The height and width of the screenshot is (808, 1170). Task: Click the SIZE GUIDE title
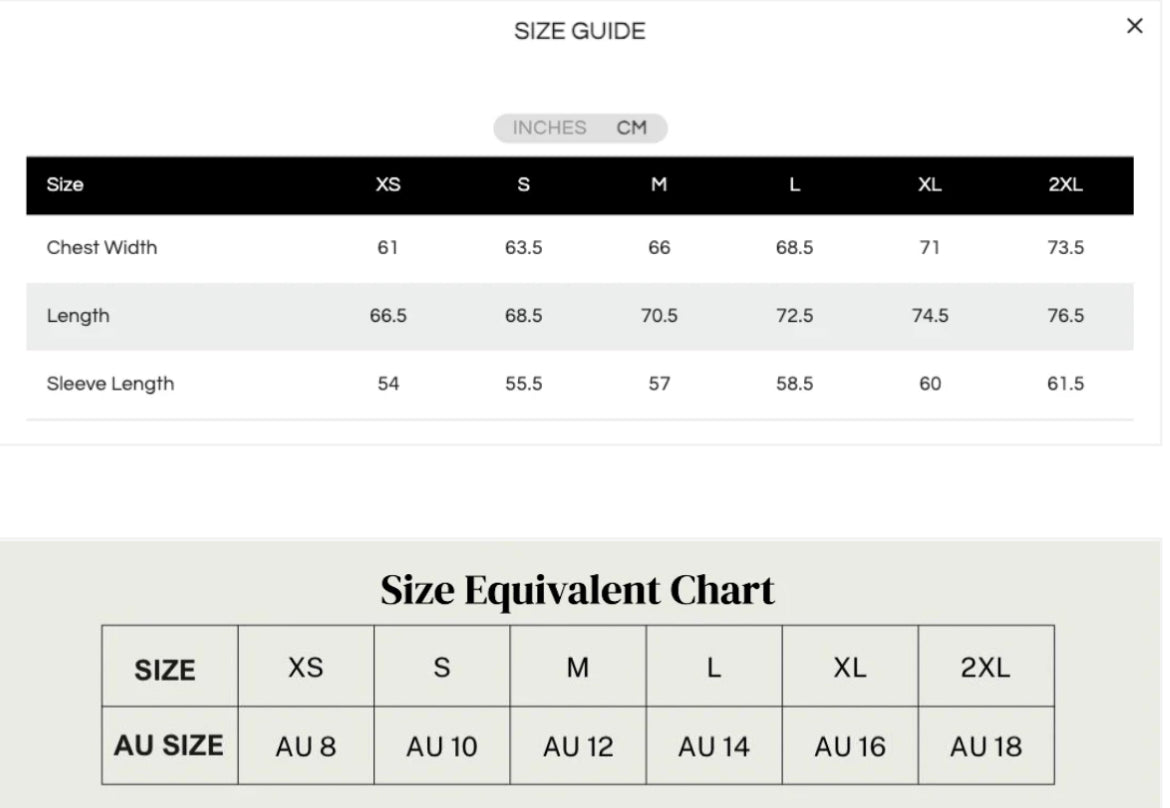580,31
